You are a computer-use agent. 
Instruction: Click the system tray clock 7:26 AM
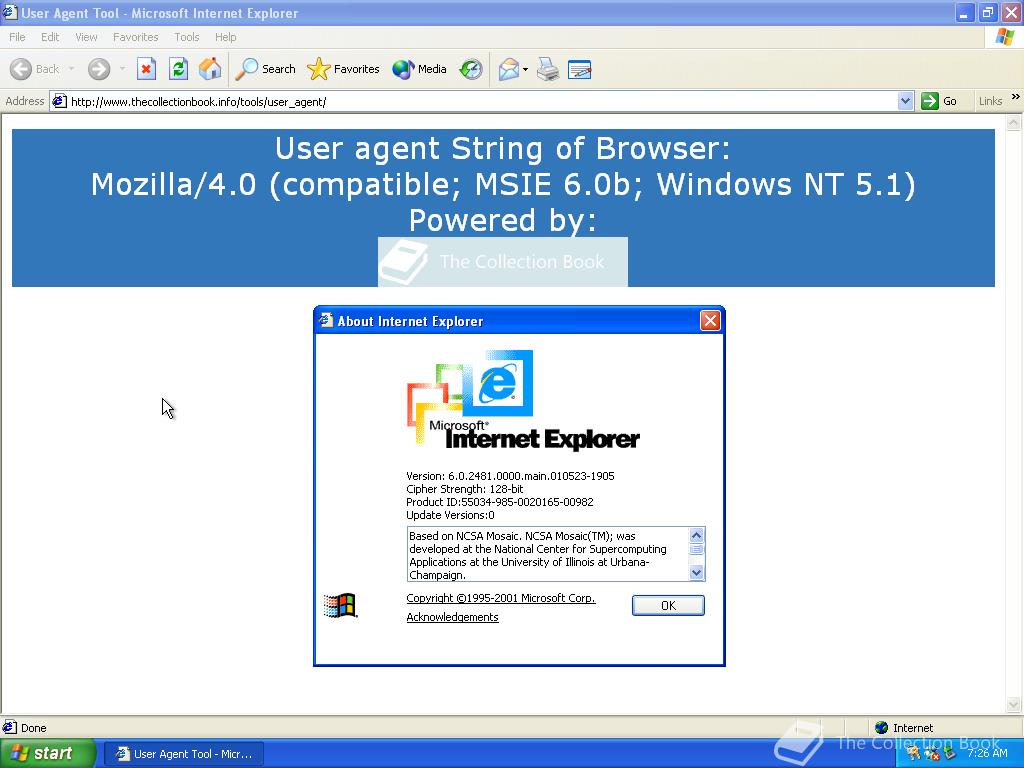coord(987,753)
